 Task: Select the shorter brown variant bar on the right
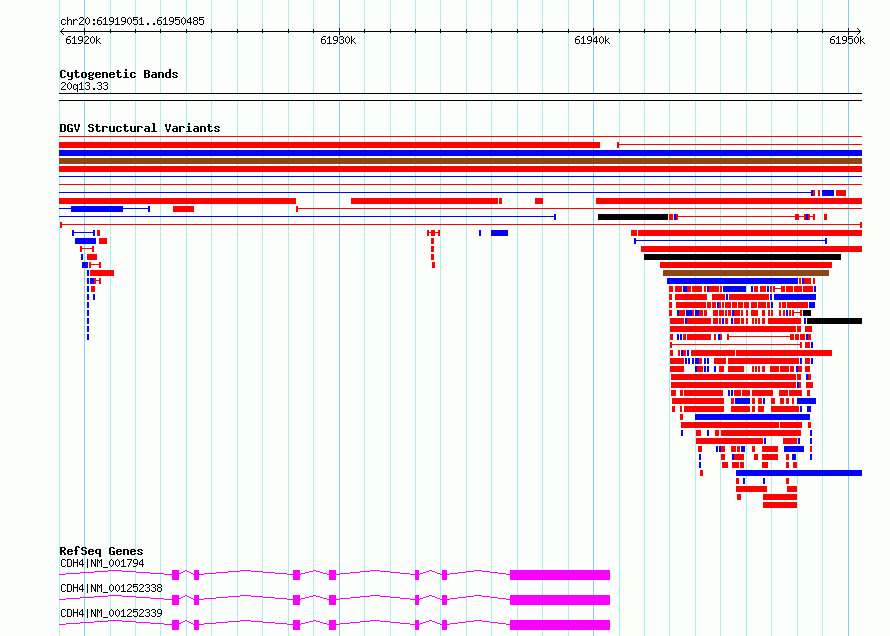coord(746,273)
